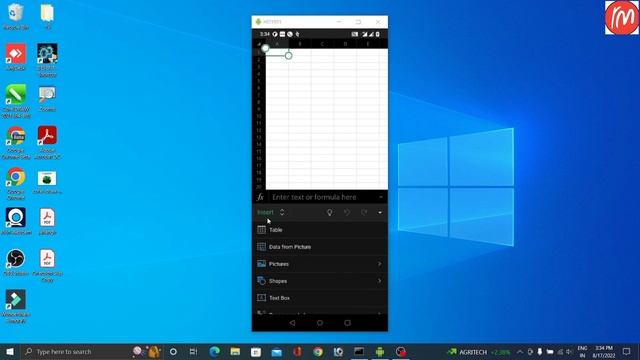The height and width of the screenshot is (360, 640).
Task: Tap the Table option in Insert menu
Action: click(320, 230)
